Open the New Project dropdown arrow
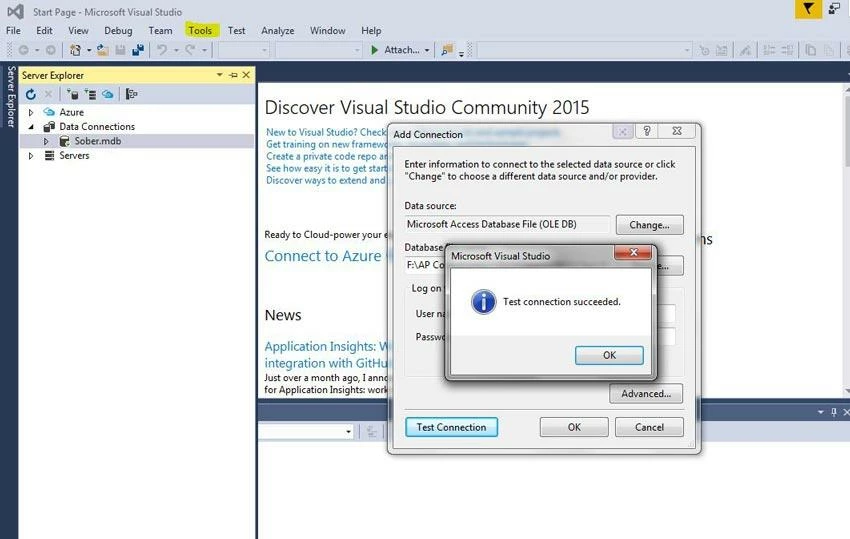The height and width of the screenshot is (539, 850). click(89, 50)
